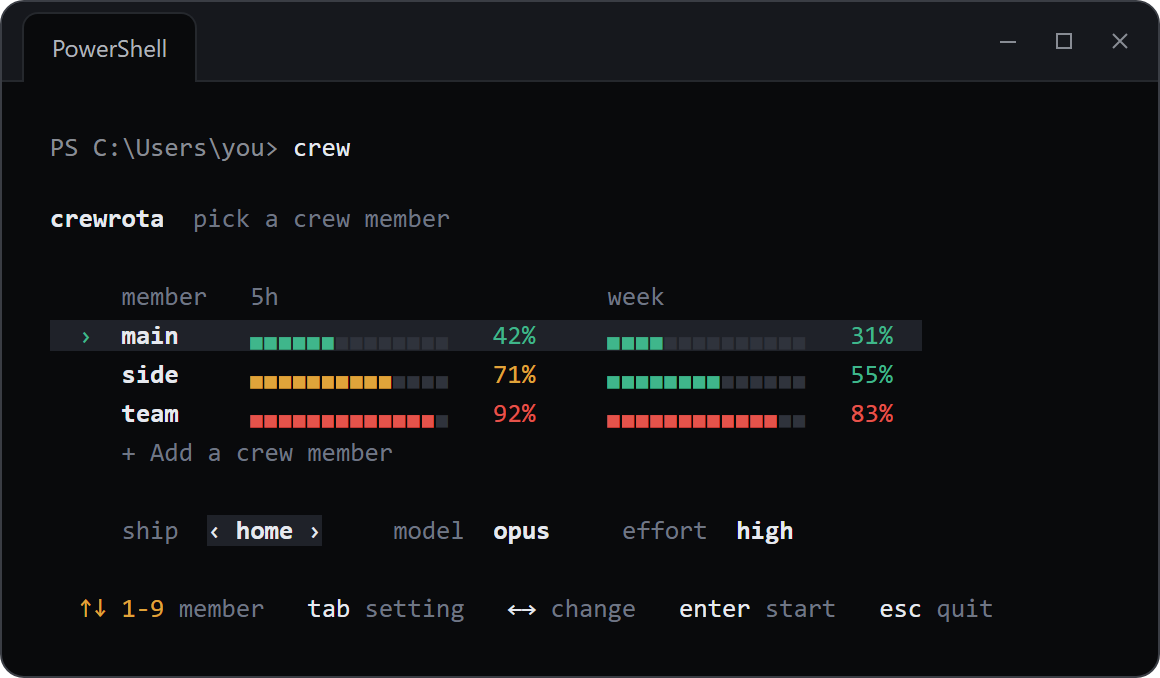Click the 'crewrota' title text
1160x678 pixels.
[x=107, y=219]
